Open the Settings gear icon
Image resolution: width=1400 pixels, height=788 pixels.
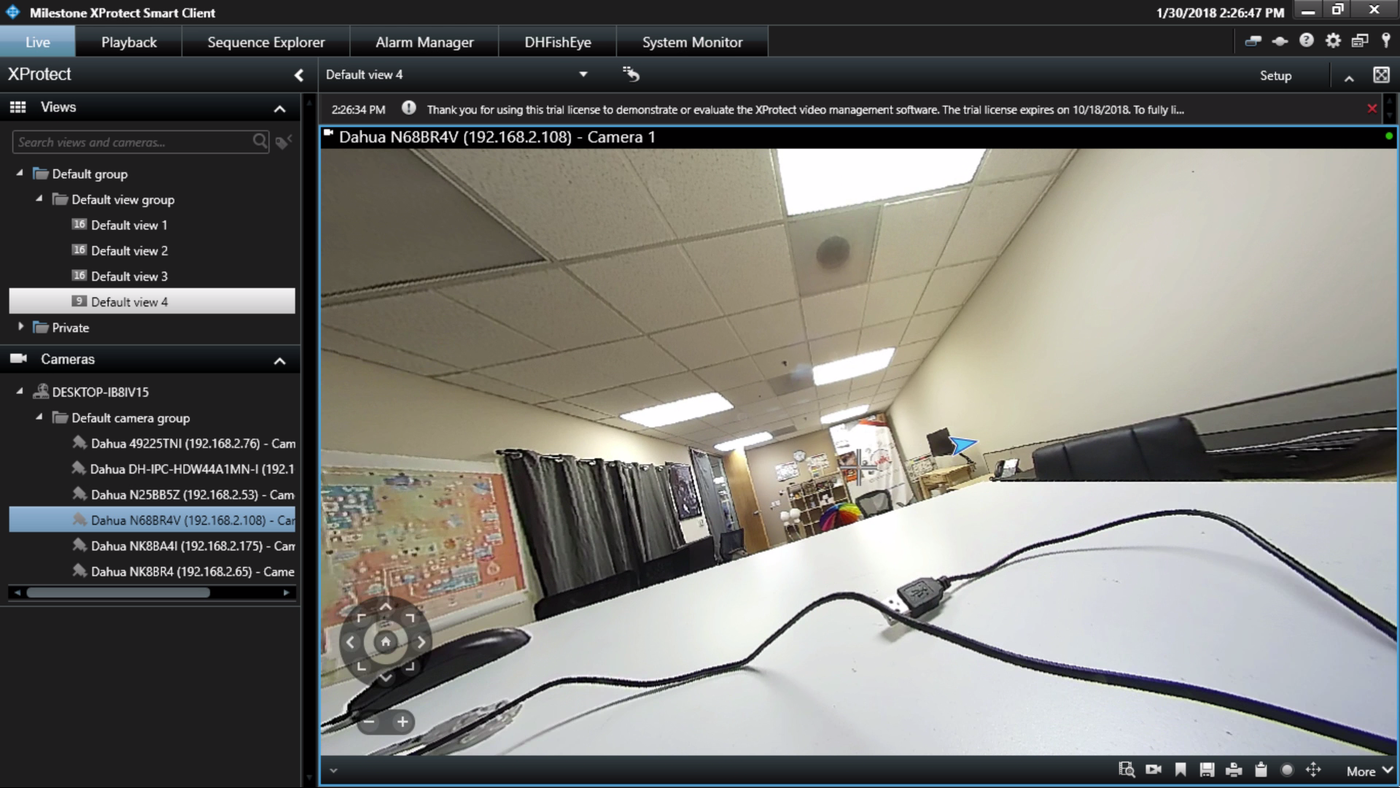[1333, 41]
